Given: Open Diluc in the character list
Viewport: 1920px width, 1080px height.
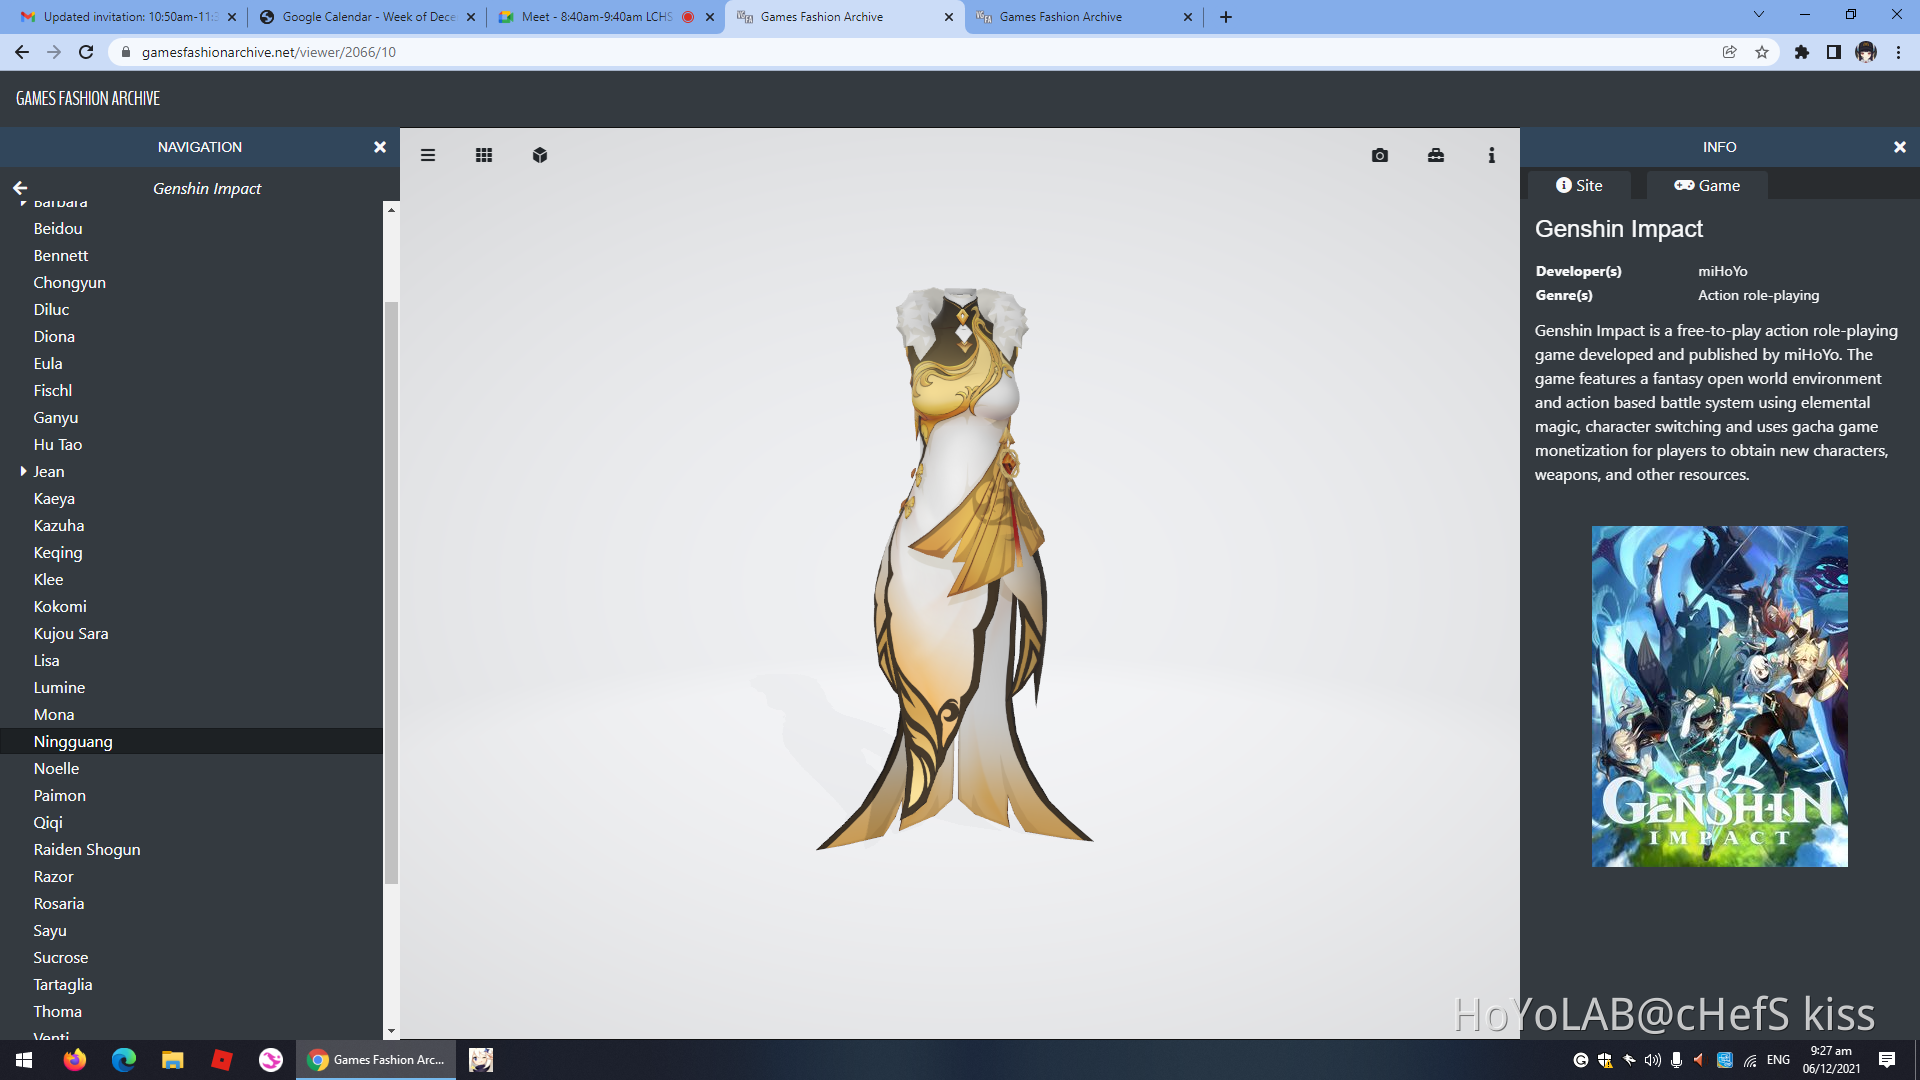Looking at the screenshot, I should click(52, 310).
